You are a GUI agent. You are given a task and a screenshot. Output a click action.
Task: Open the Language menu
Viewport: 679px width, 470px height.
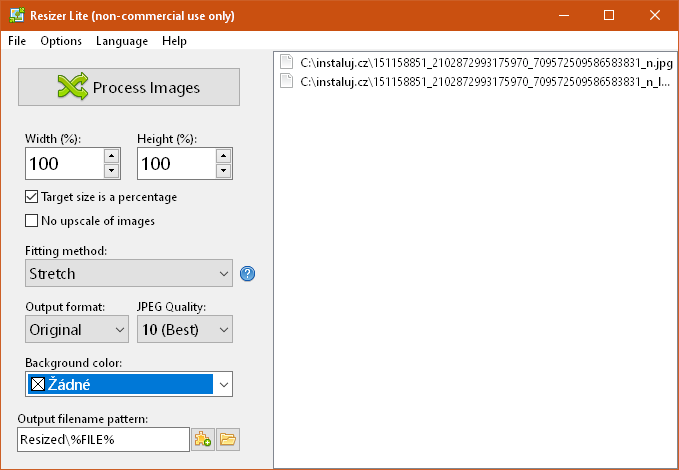(x=122, y=41)
